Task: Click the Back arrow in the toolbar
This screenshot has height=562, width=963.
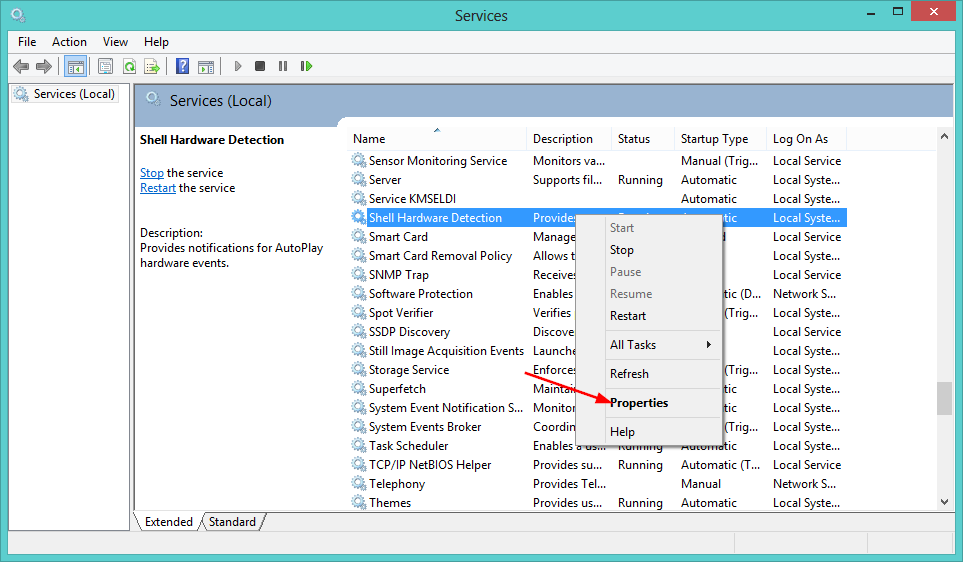Action: pyautogui.click(x=21, y=67)
